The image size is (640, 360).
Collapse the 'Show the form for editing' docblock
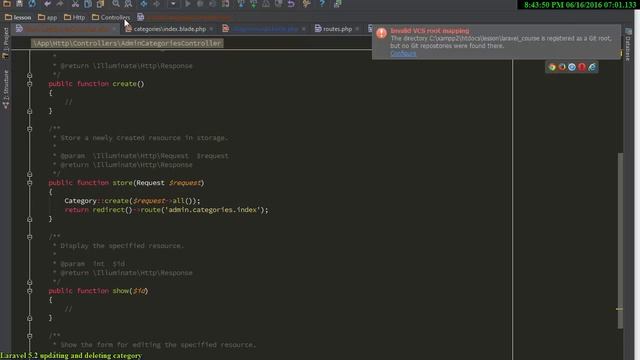(x=29, y=336)
